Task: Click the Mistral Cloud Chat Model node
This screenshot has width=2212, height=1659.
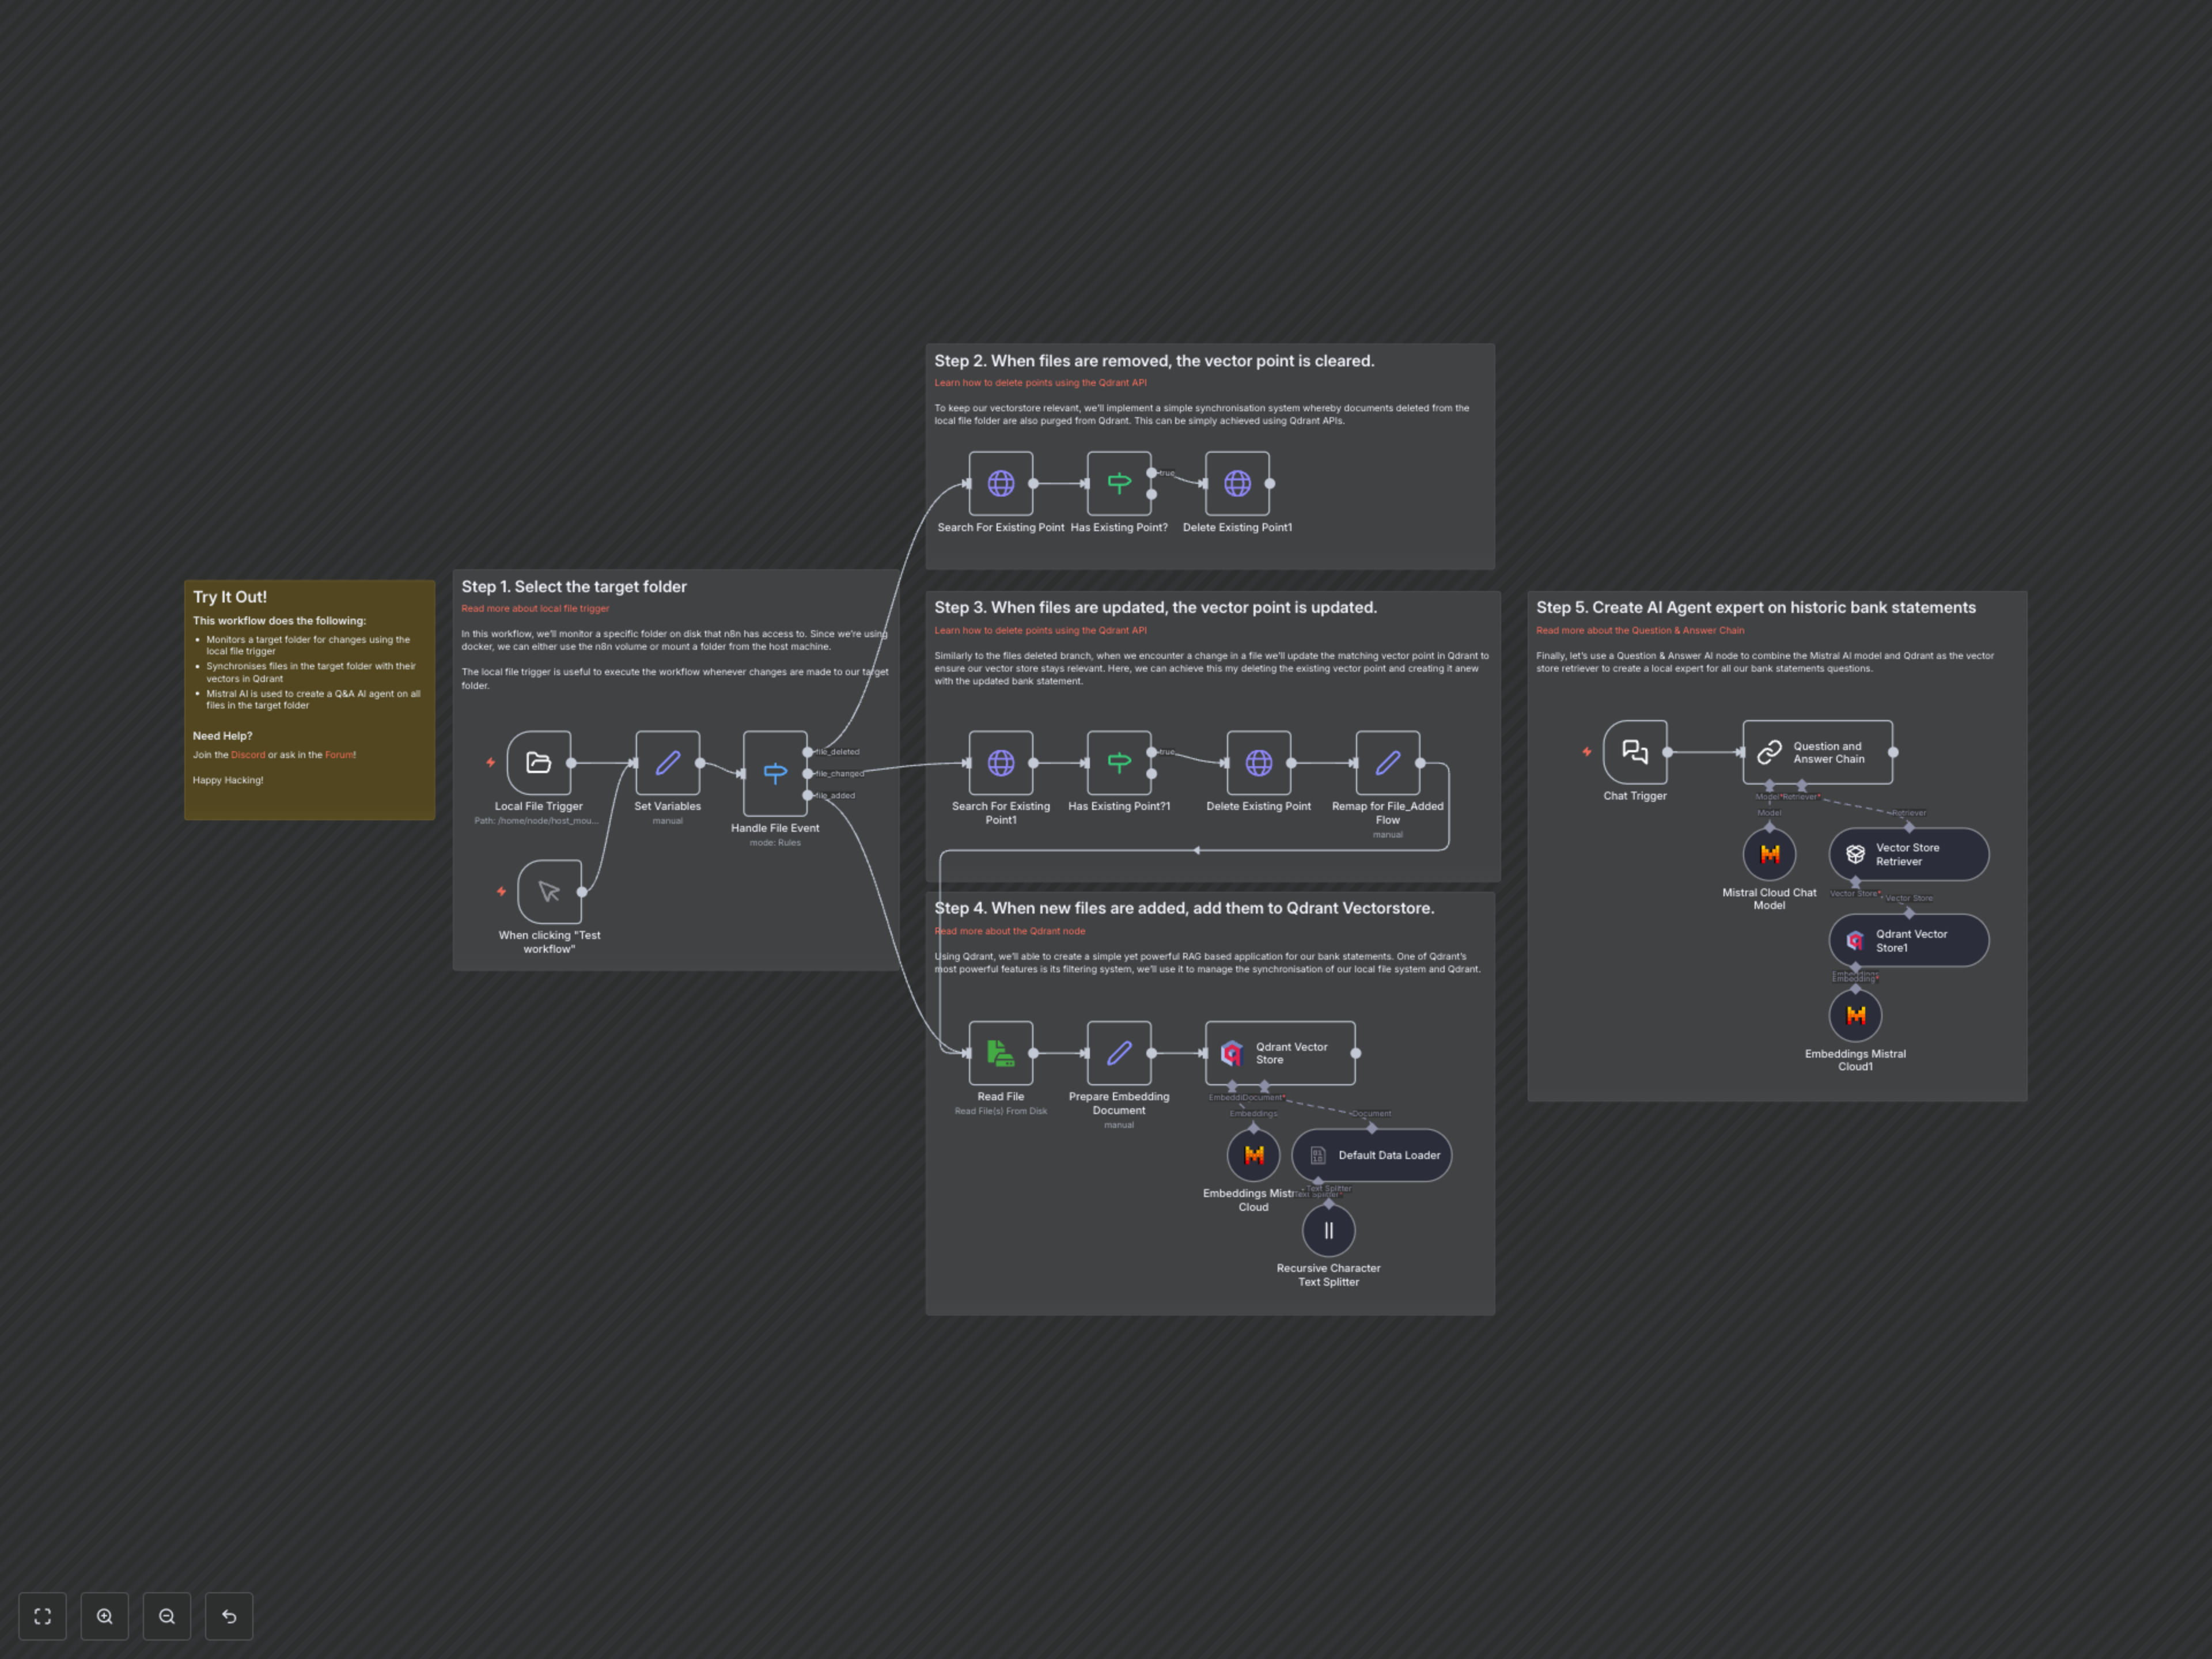Action: tap(1769, 854)
